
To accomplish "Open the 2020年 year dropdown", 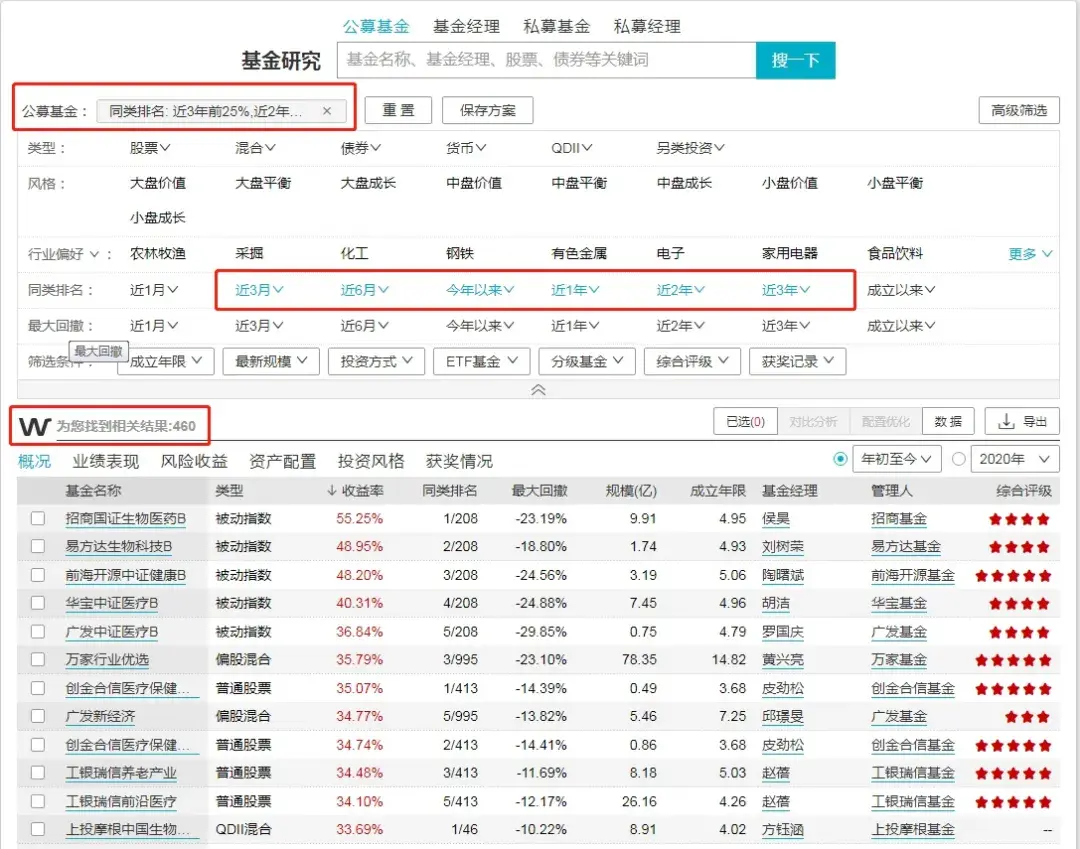I will click(x=1015, y=459).
